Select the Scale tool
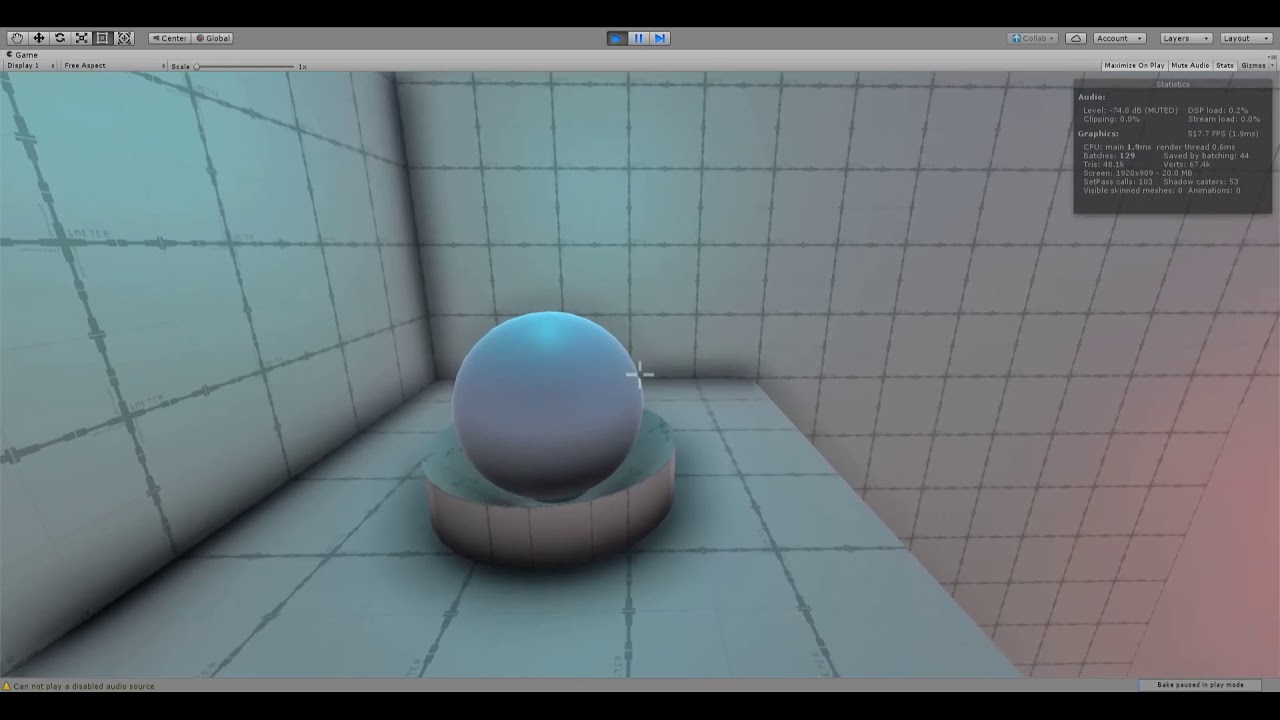 coord(81,38)
